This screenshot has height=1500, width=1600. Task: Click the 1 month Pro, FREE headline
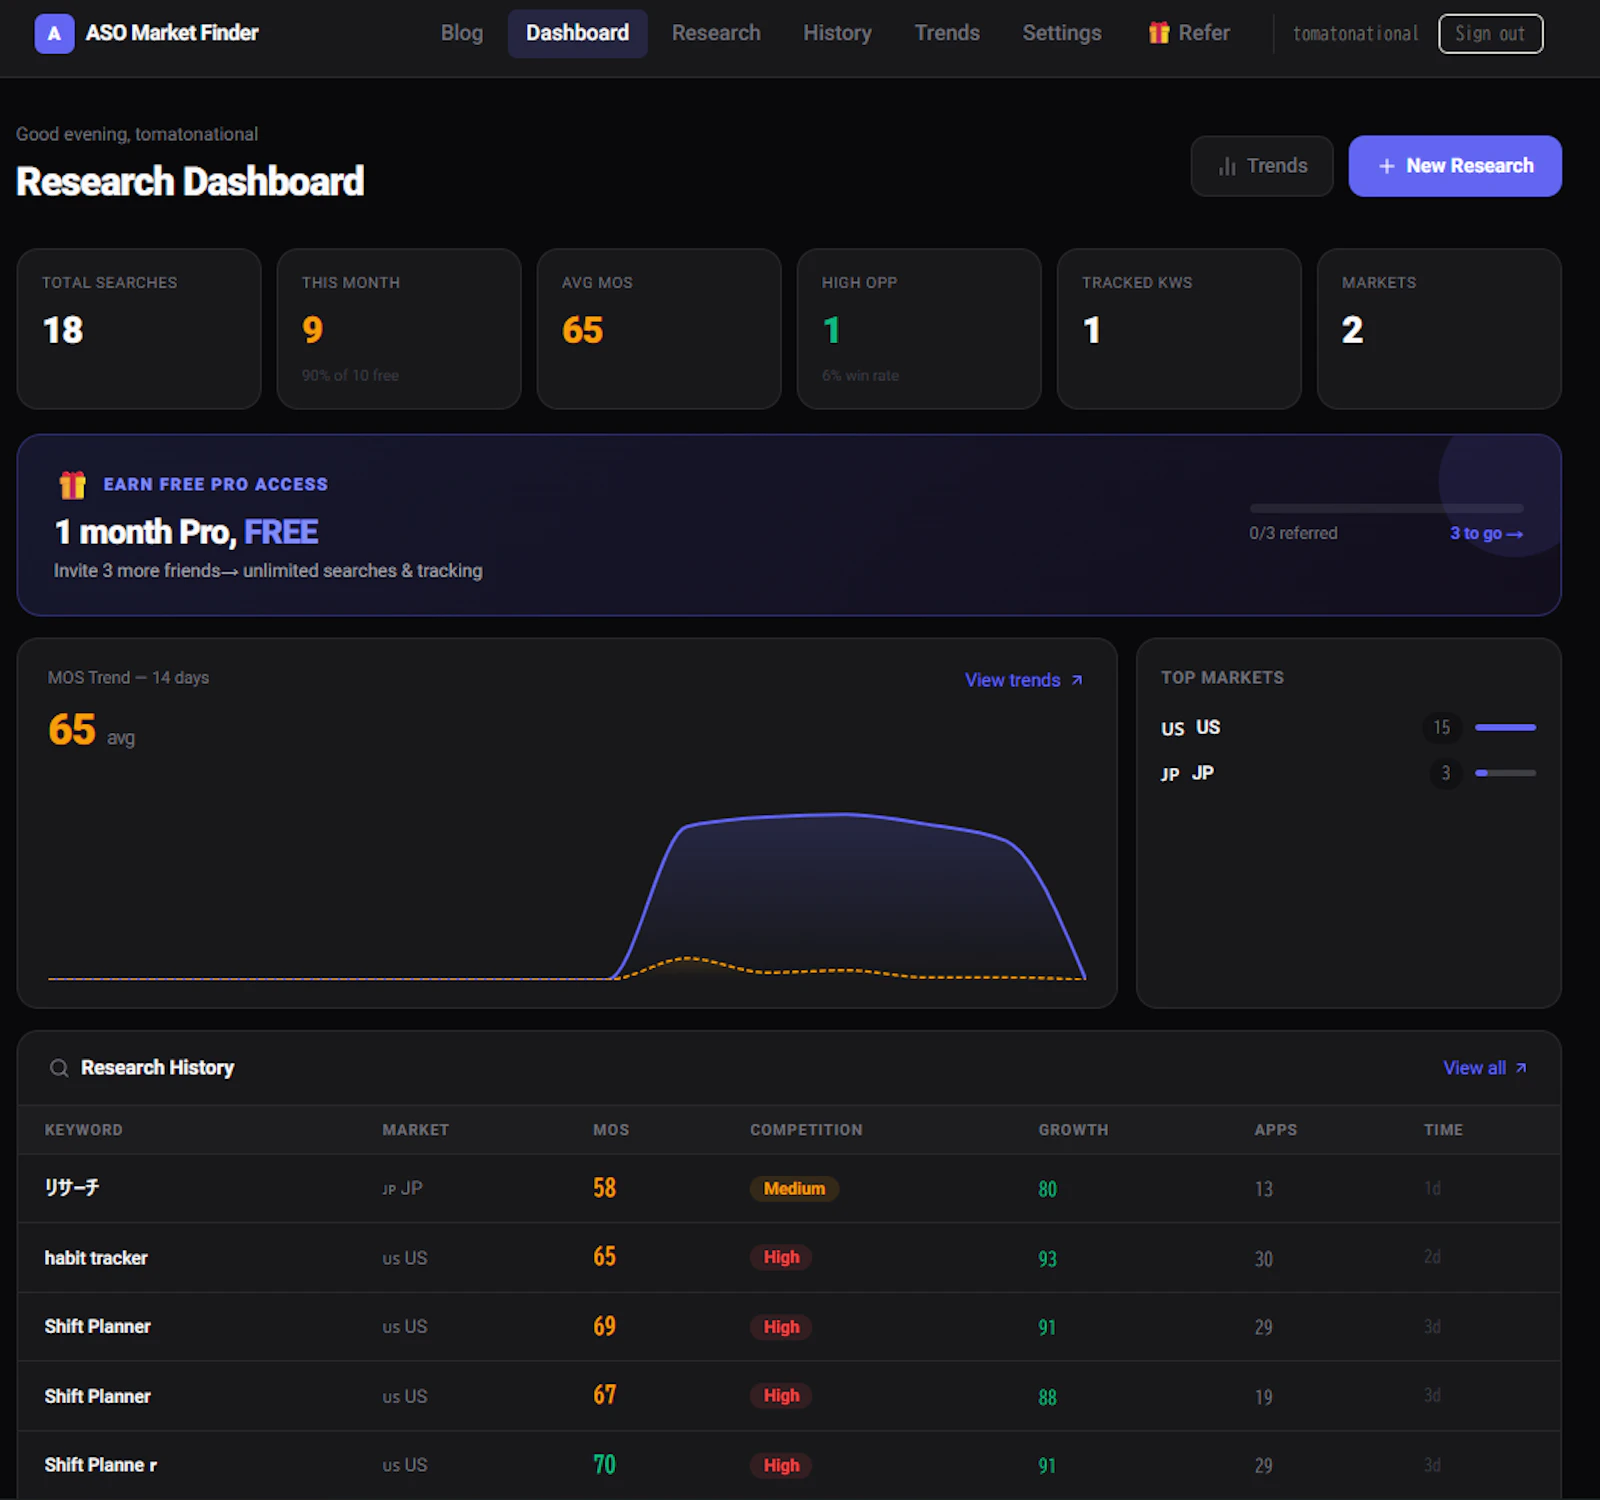coord(186,532)
